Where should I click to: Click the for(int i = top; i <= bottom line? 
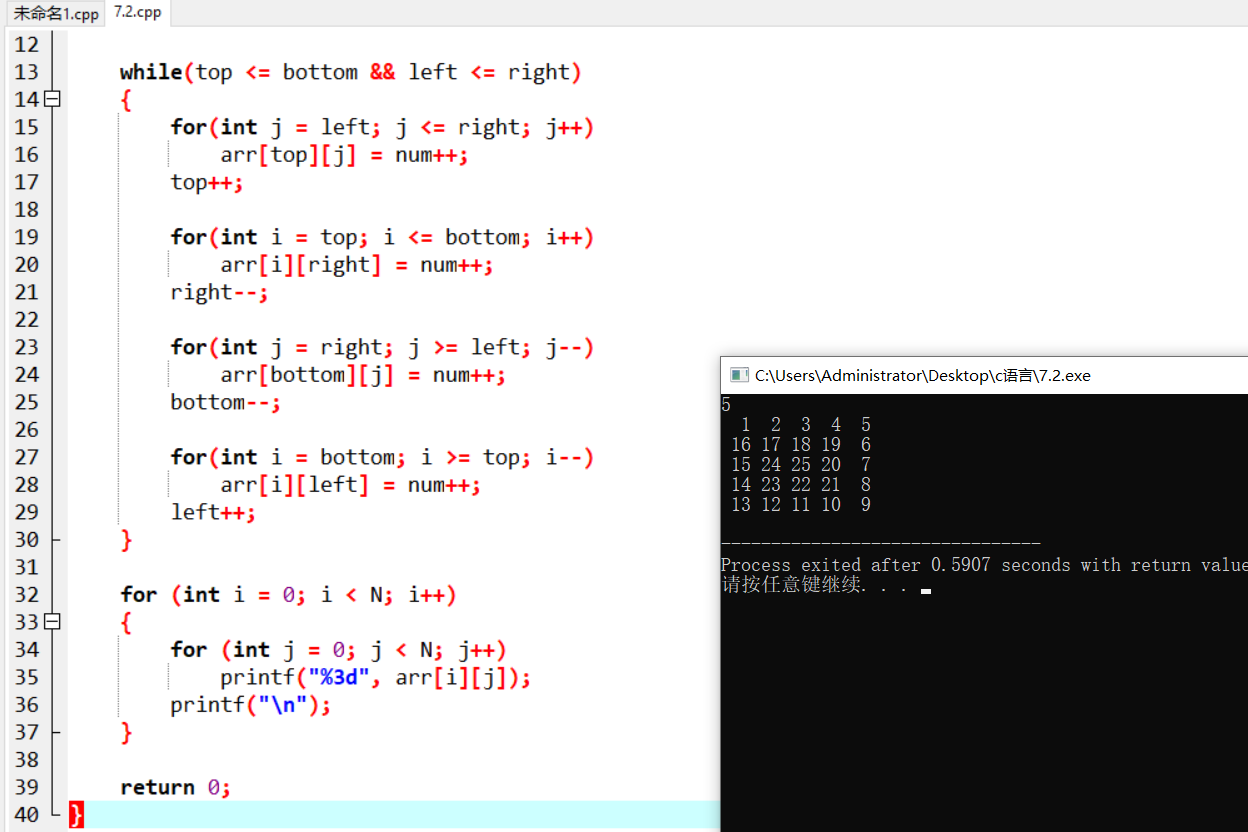tap(382, 237)
